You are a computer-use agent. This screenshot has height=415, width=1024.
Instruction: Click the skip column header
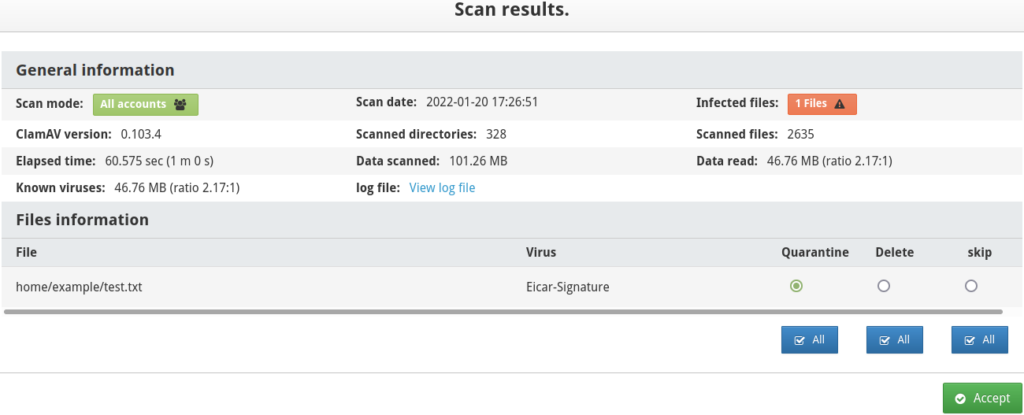click(x=979, y=252)
